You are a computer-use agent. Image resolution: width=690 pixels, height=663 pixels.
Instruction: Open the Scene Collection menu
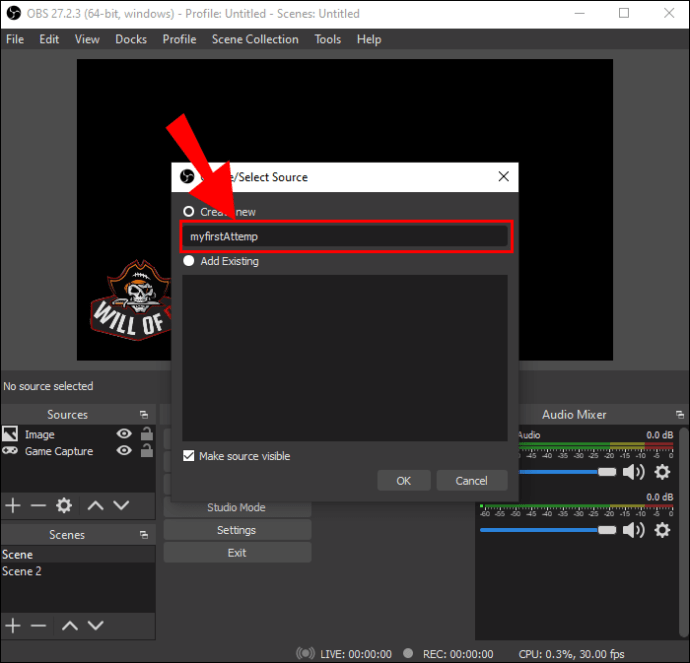255,39
